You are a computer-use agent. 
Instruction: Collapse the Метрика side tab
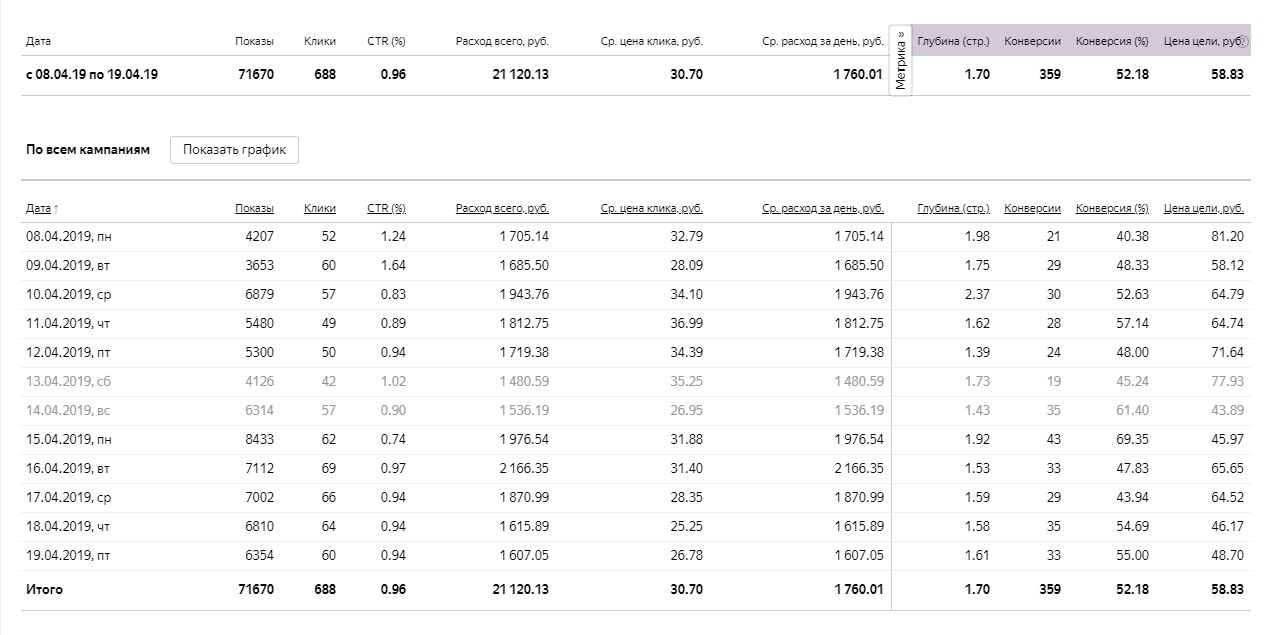tap(901, 62)
